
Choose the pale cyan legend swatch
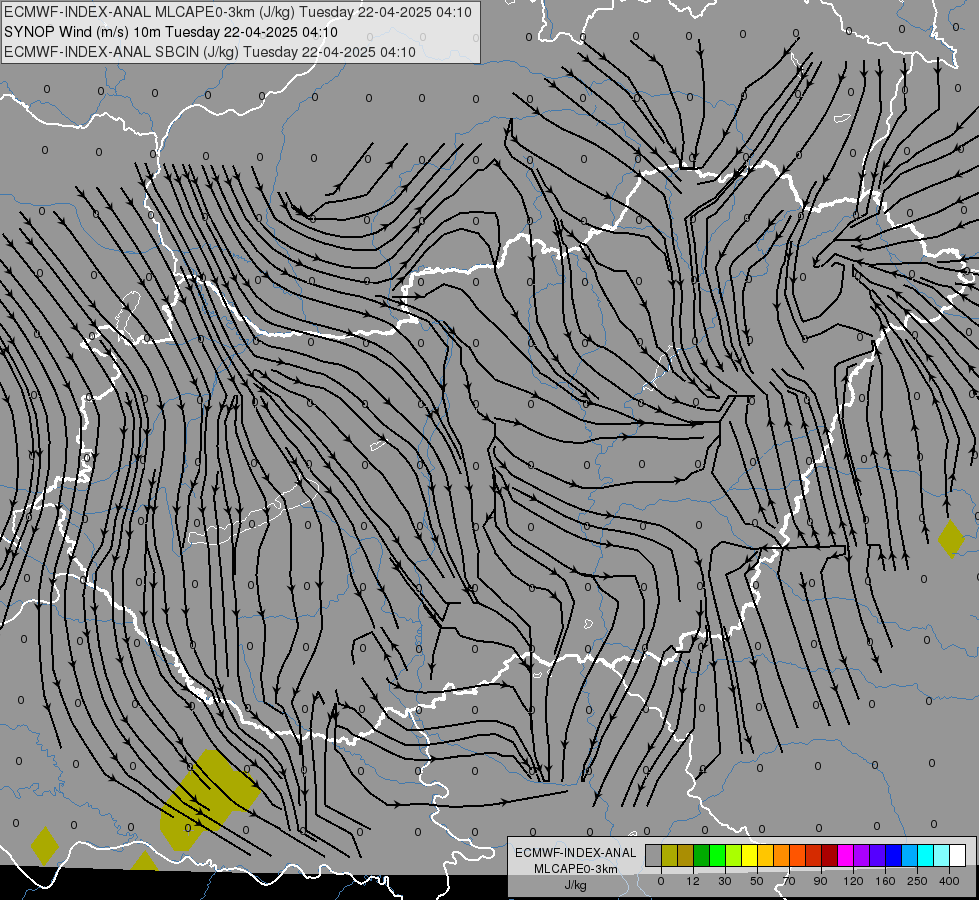pos(942,855)
